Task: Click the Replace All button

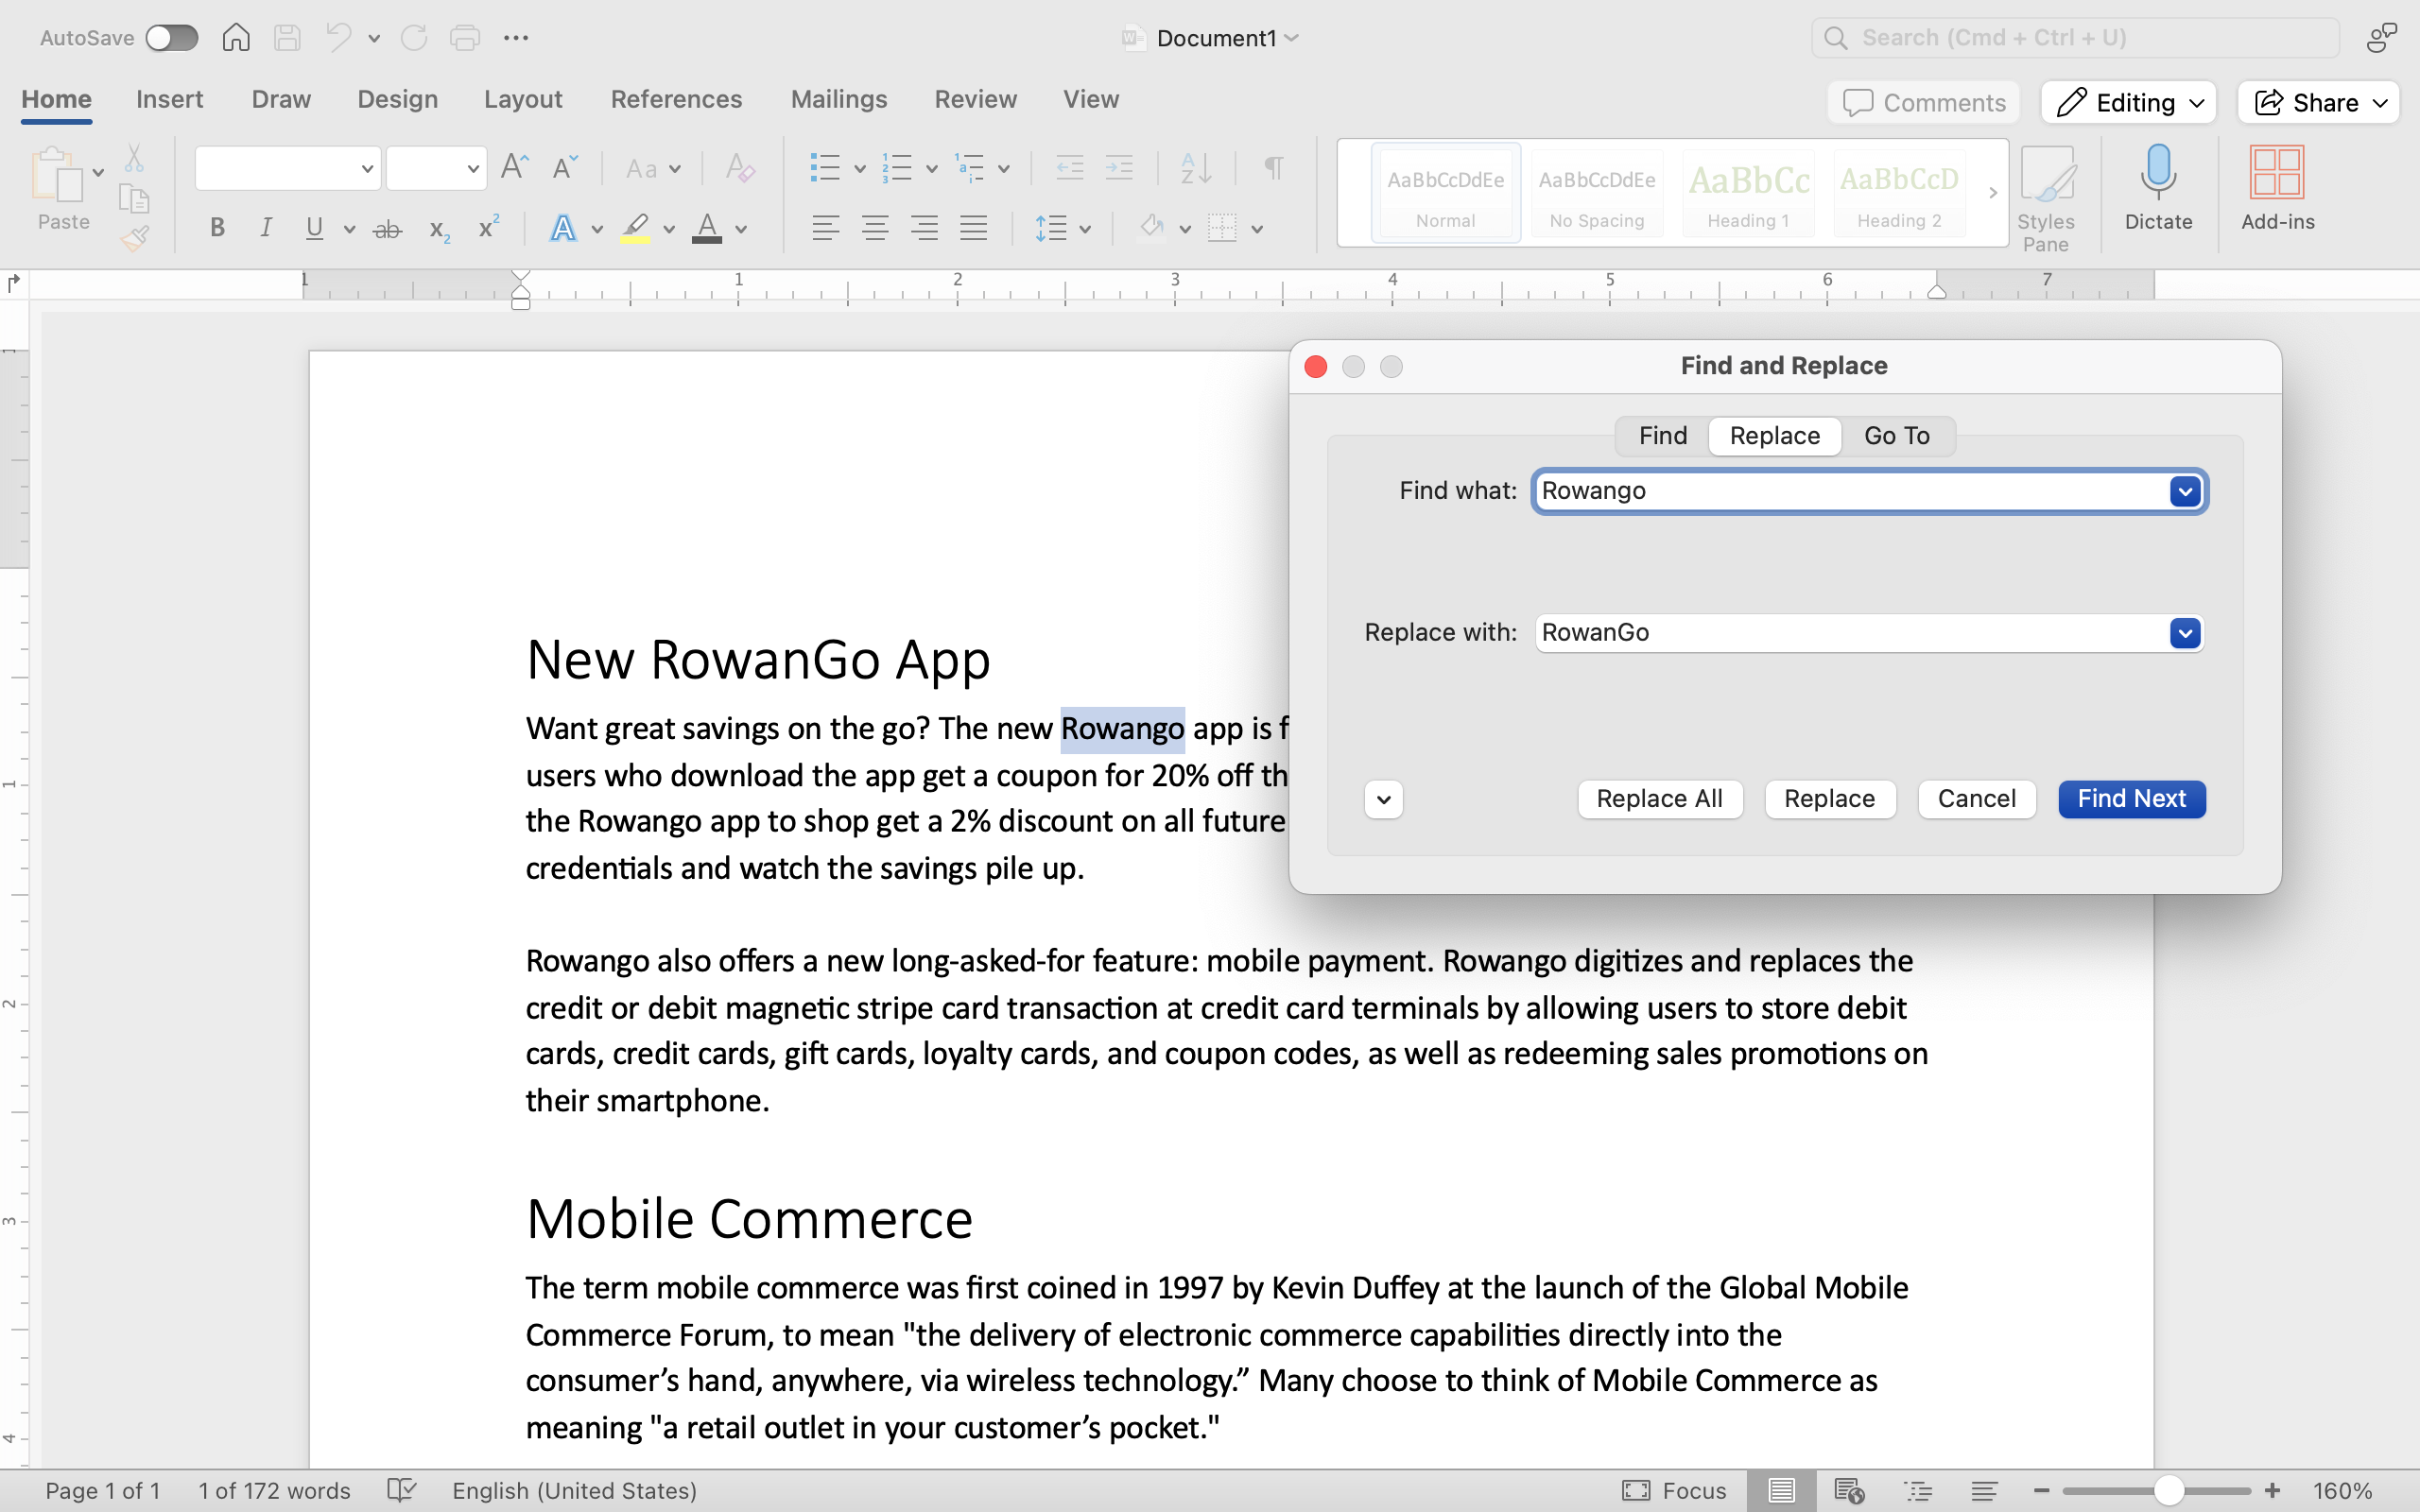Action: 1659,799
